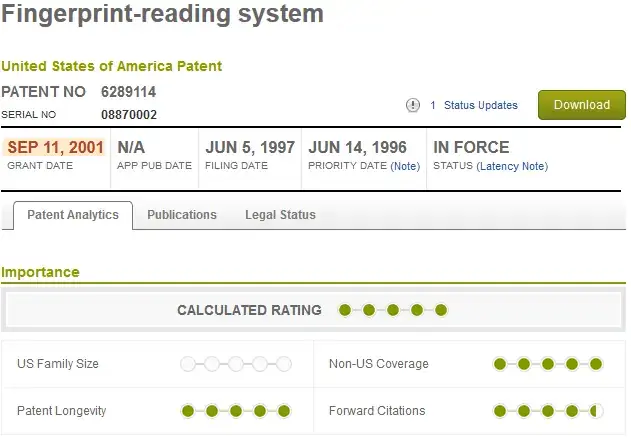Viewport: 631px width, 439px height.
Task: Open the priority date Note link
Action: 405,166
